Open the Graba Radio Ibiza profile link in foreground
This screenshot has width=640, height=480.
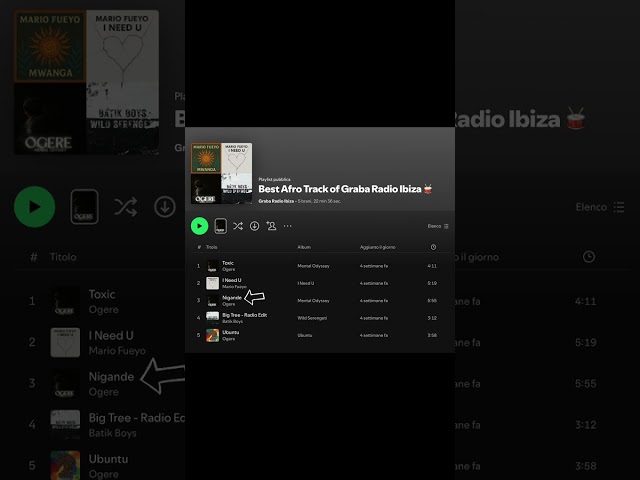coord(276,201)
